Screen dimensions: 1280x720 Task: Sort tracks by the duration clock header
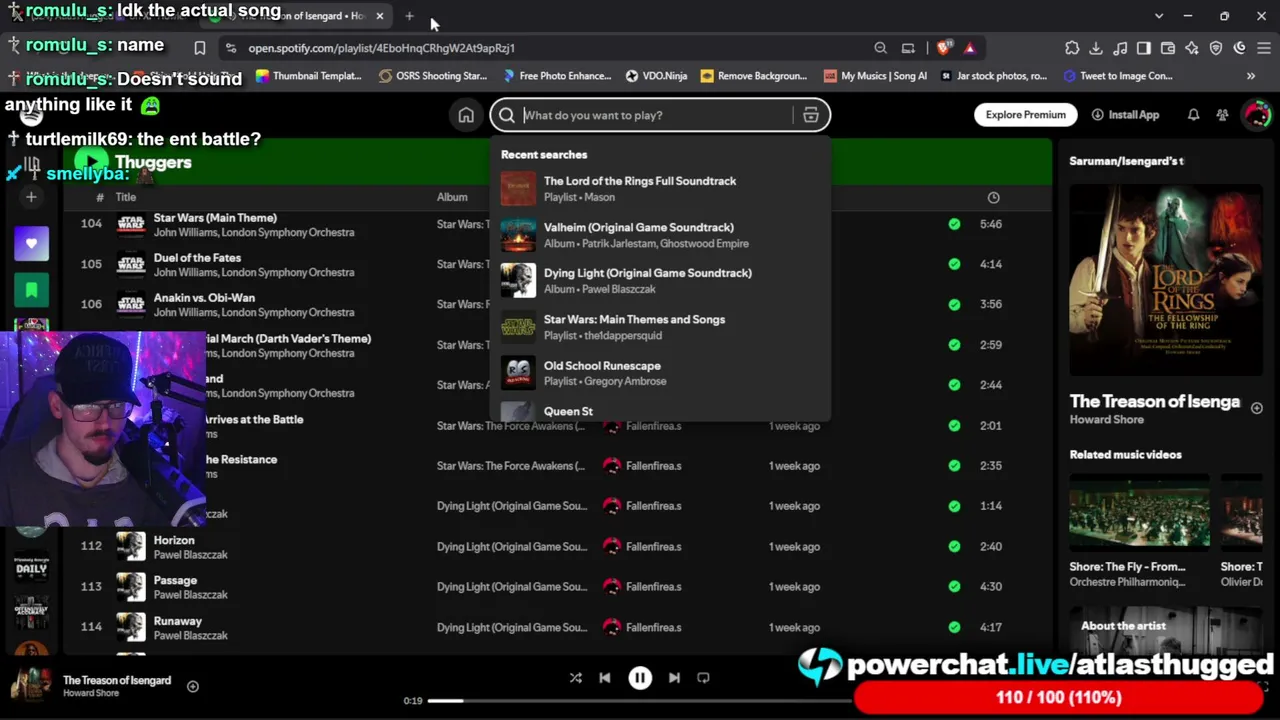pyautogui.click(x=993, y=198)
